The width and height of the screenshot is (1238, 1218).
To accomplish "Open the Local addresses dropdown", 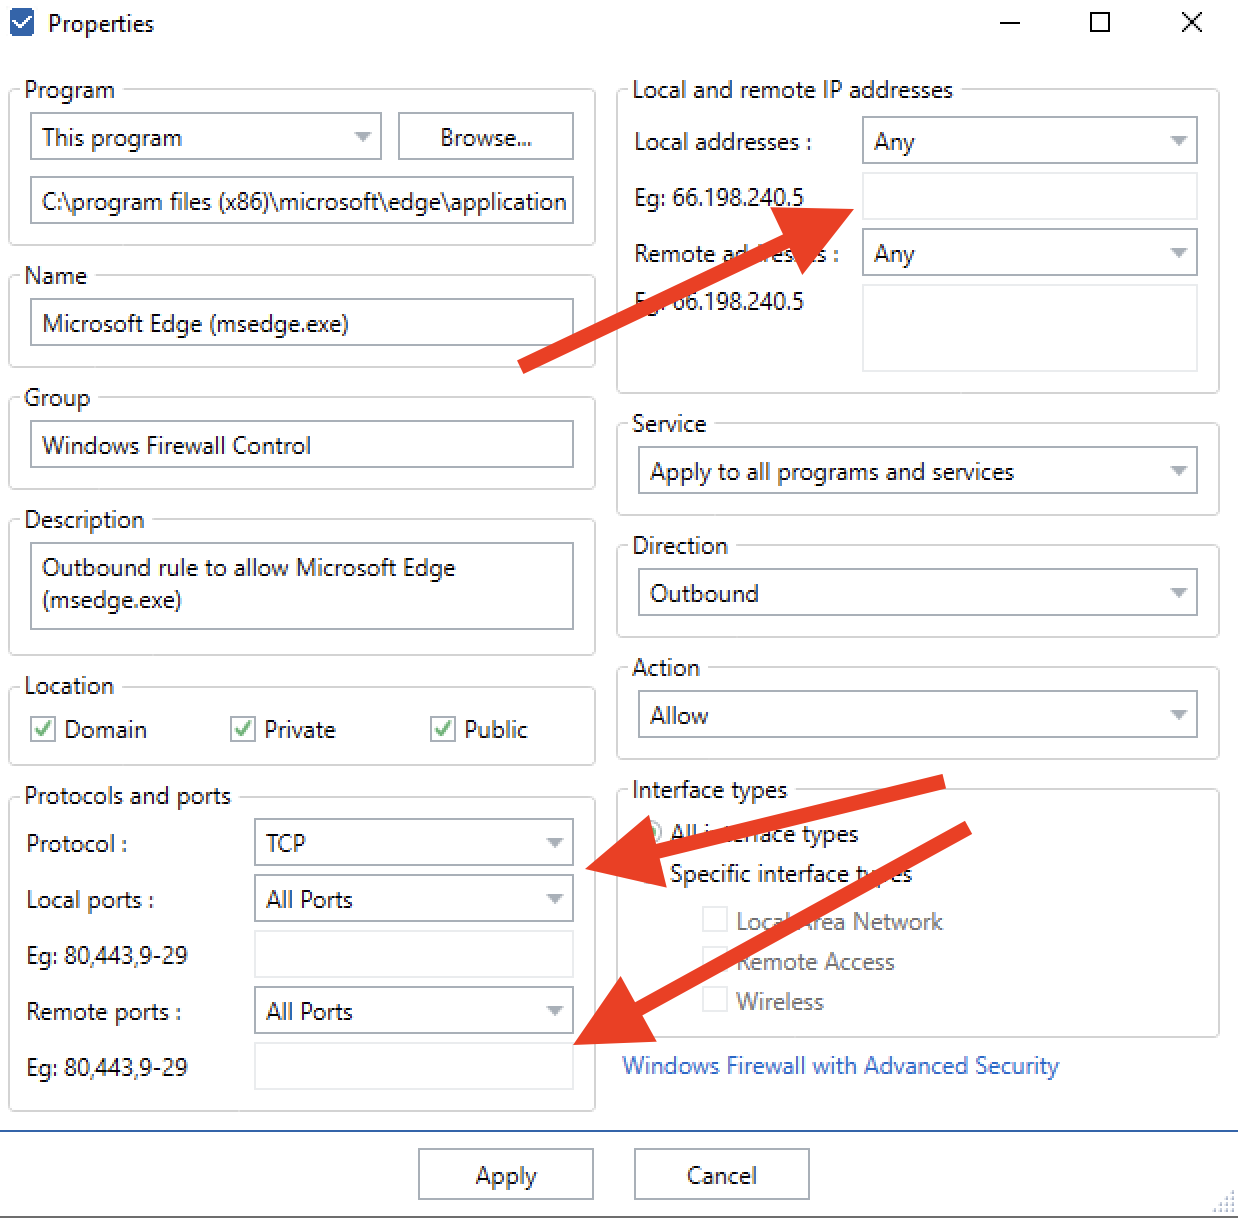I will point(1030,141).
